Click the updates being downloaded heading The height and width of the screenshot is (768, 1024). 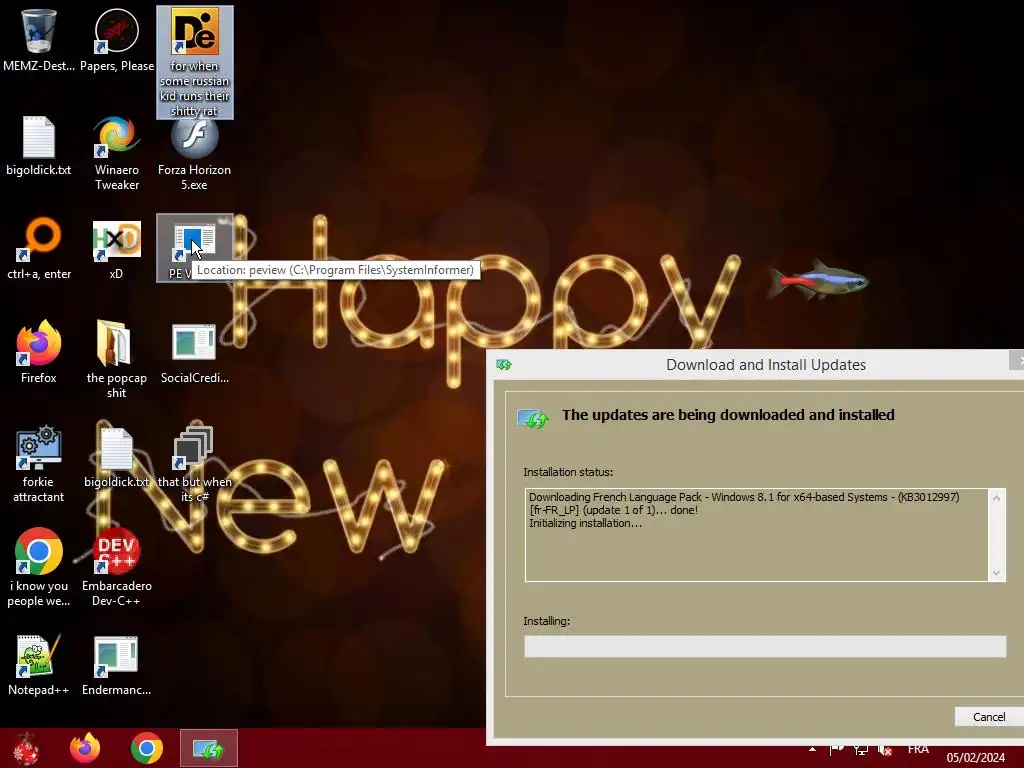pos(728,415)
